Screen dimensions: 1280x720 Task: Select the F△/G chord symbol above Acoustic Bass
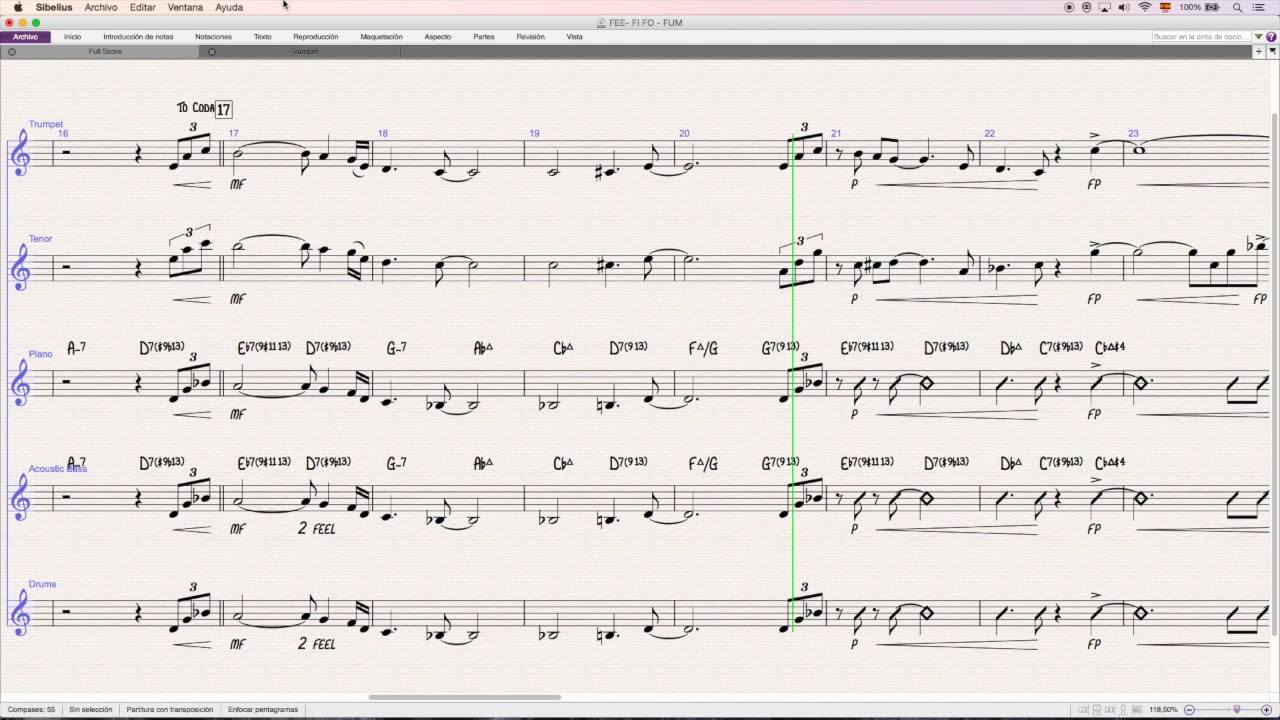point(704,463)
